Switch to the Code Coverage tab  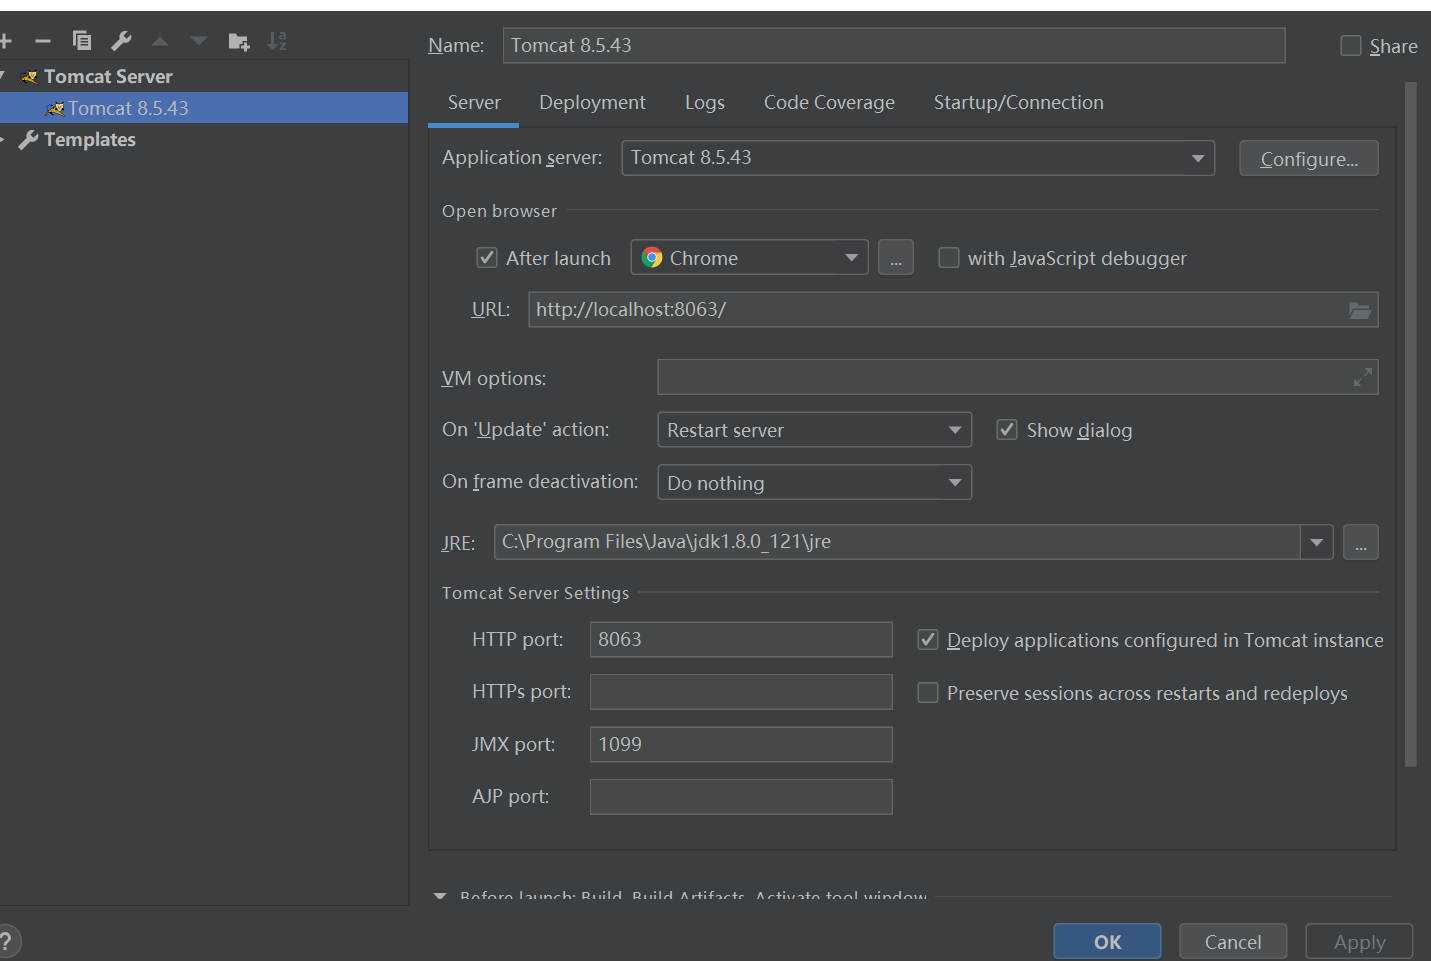(x=829, y=102)
